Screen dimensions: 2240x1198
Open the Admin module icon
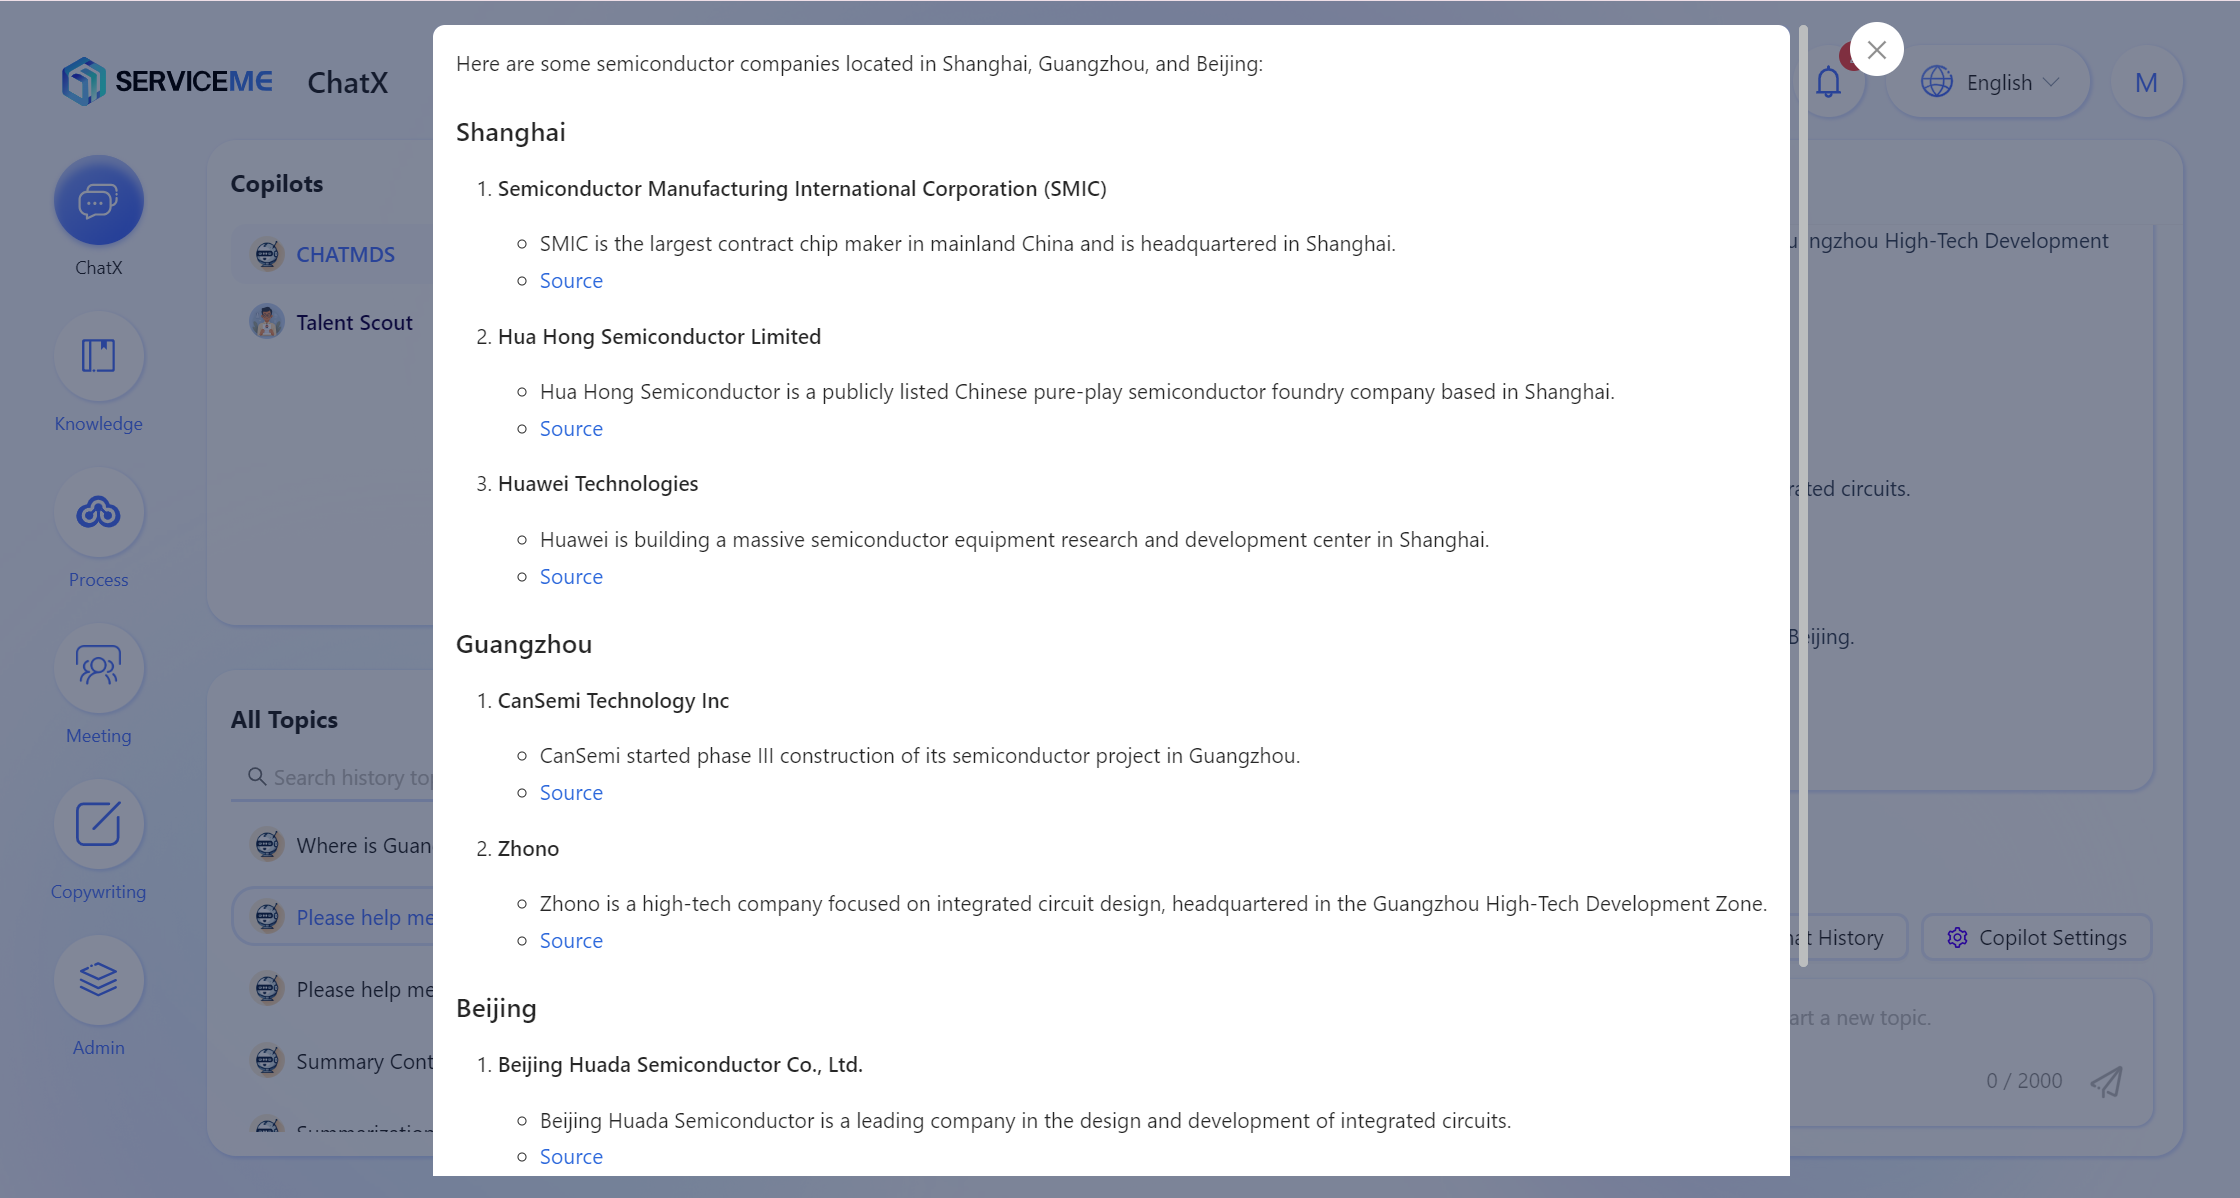click(x=98, y=980)
